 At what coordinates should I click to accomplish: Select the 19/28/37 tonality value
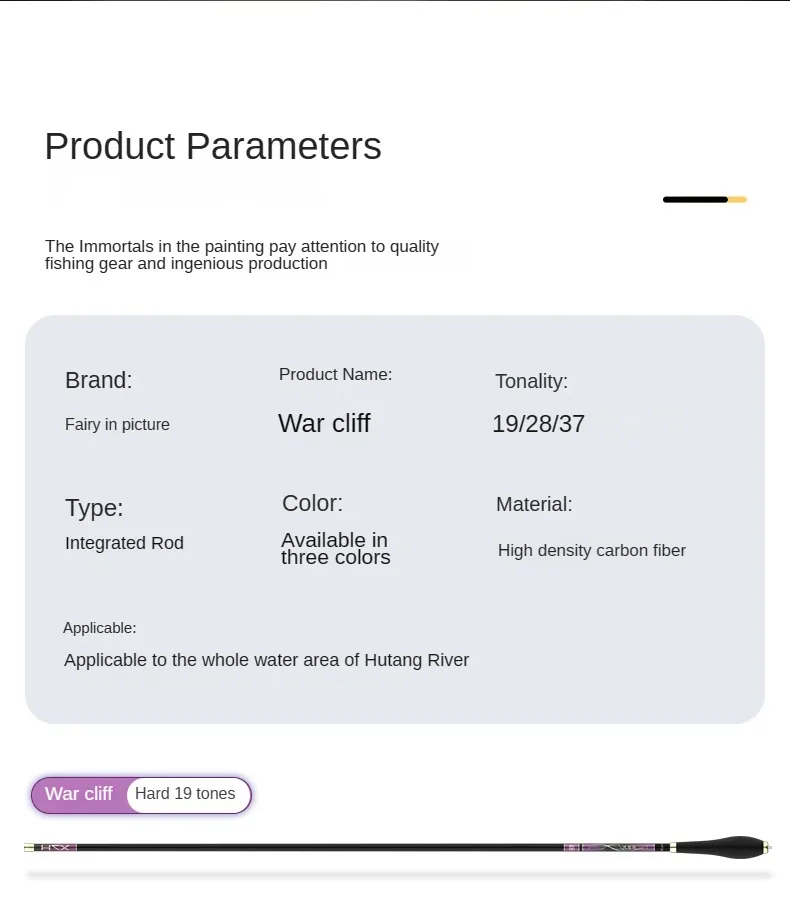point(538,424)
